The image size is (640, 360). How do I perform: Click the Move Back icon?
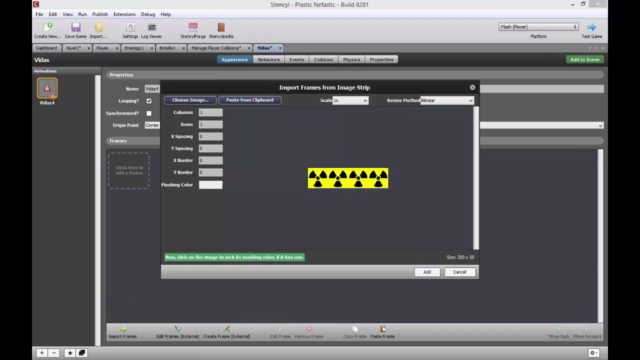click(559, 329)
